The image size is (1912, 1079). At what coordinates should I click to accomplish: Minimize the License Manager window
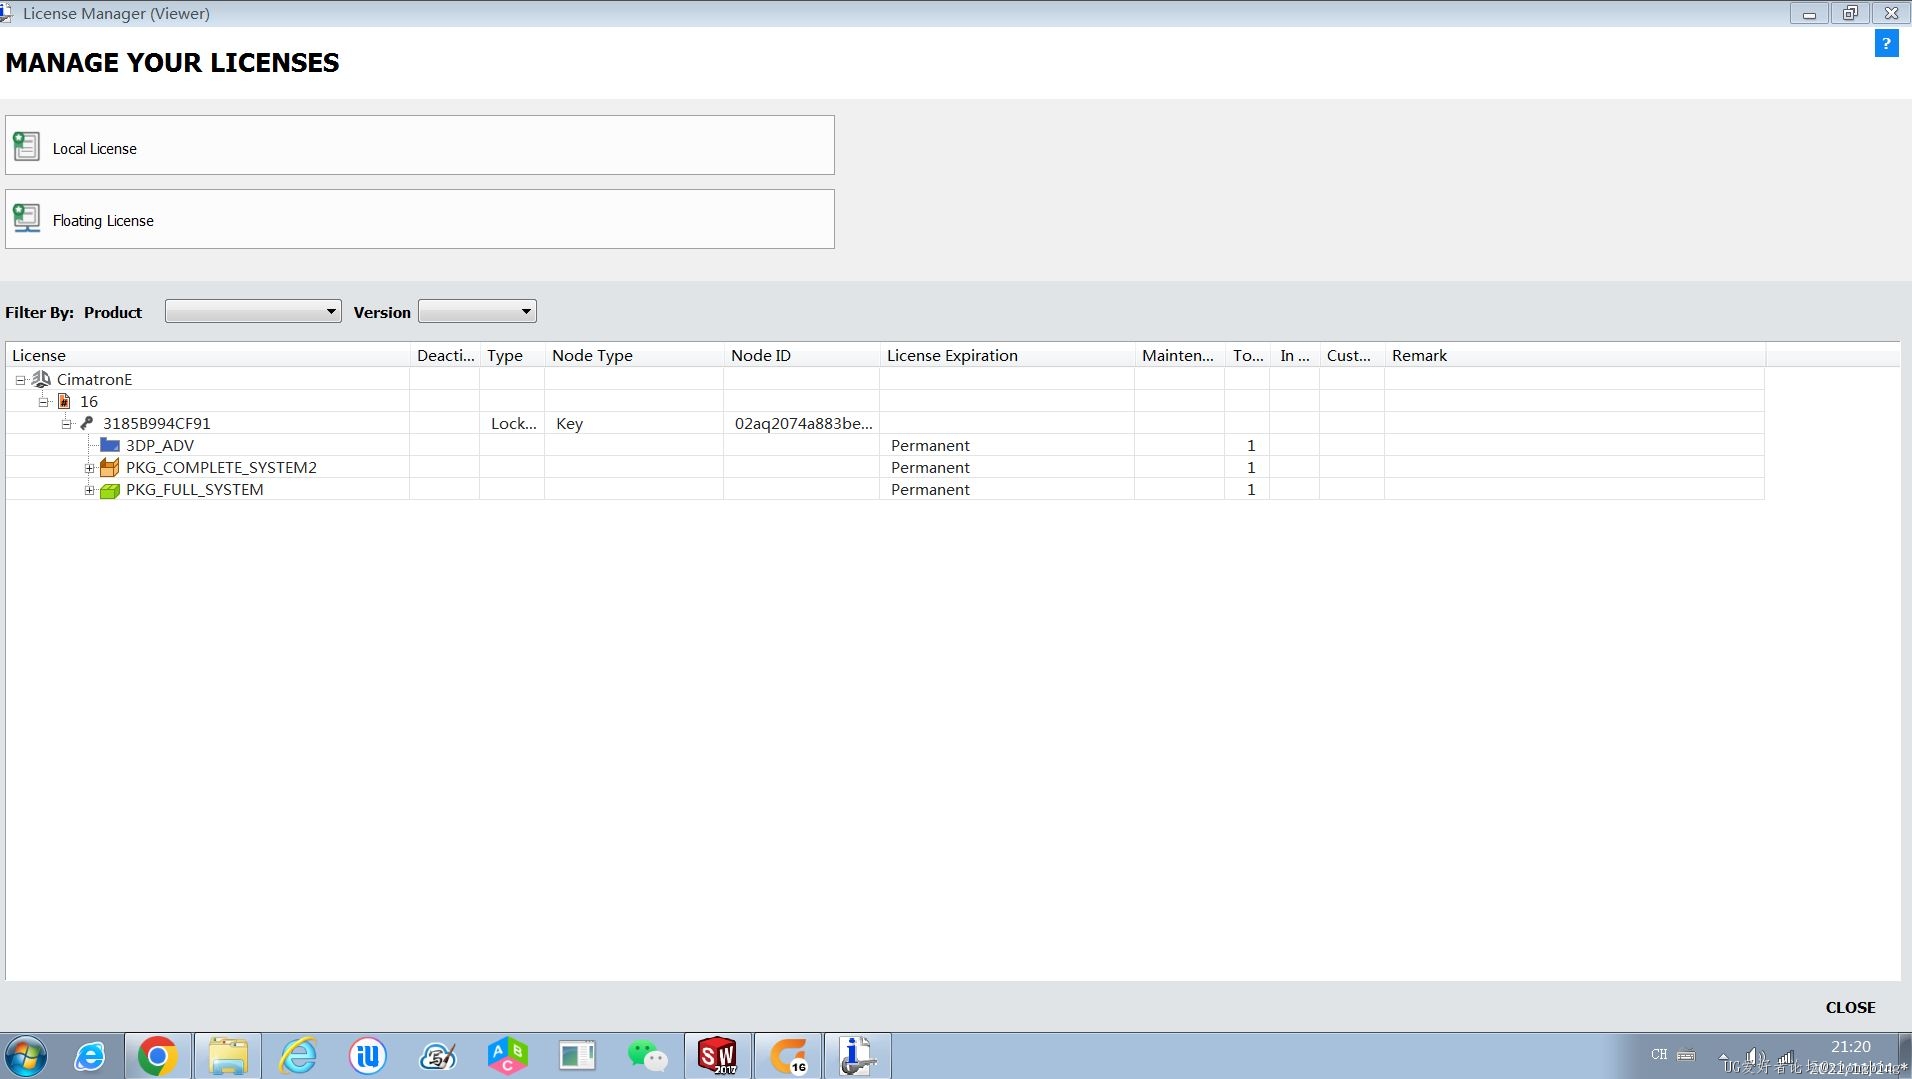click(x=1809, y=13)
